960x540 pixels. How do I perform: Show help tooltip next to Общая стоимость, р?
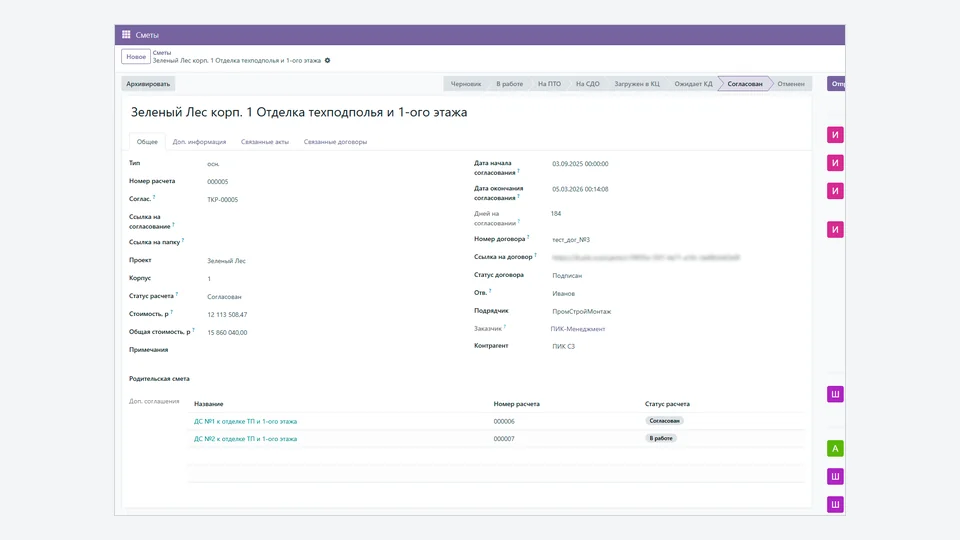[193, 329]
